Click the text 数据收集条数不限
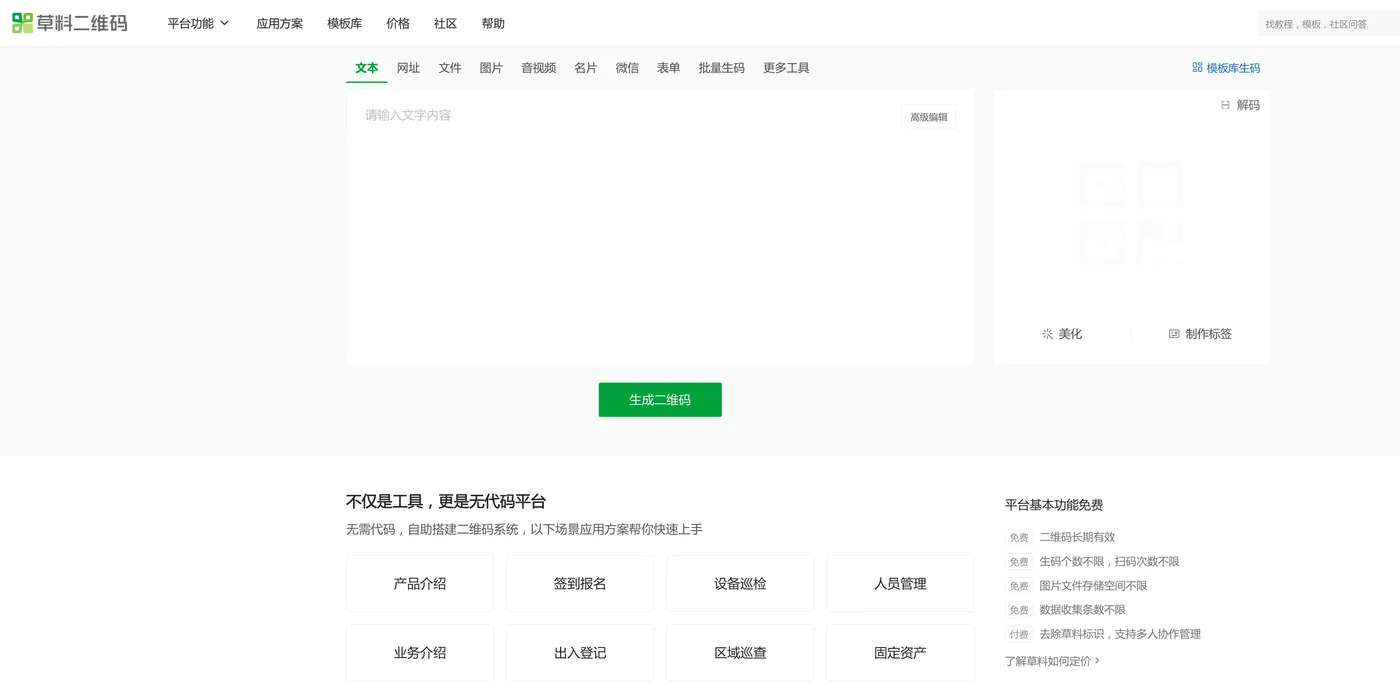1400x685 pixels. click(x=1082, y=610)
